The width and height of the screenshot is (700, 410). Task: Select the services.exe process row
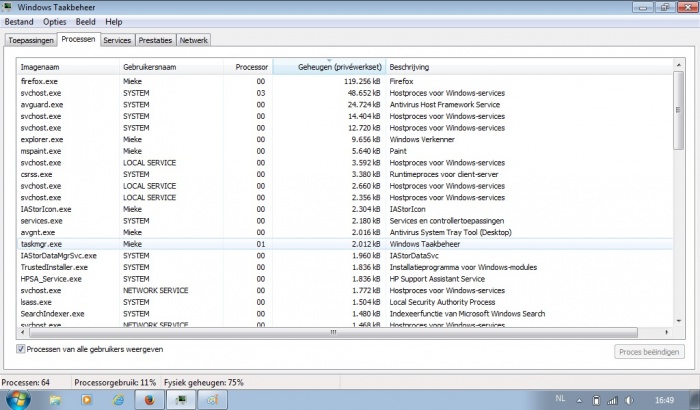[x=345, y=221]
